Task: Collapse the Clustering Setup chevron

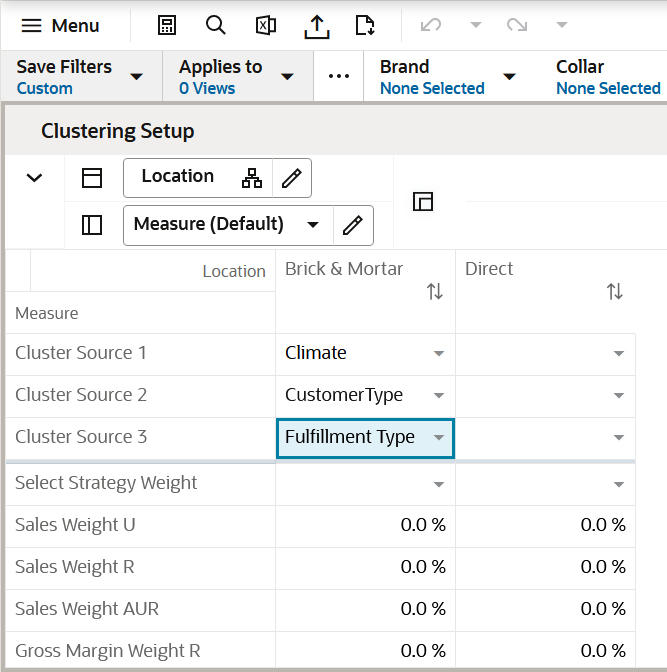Action: click(x=34, y=178)
